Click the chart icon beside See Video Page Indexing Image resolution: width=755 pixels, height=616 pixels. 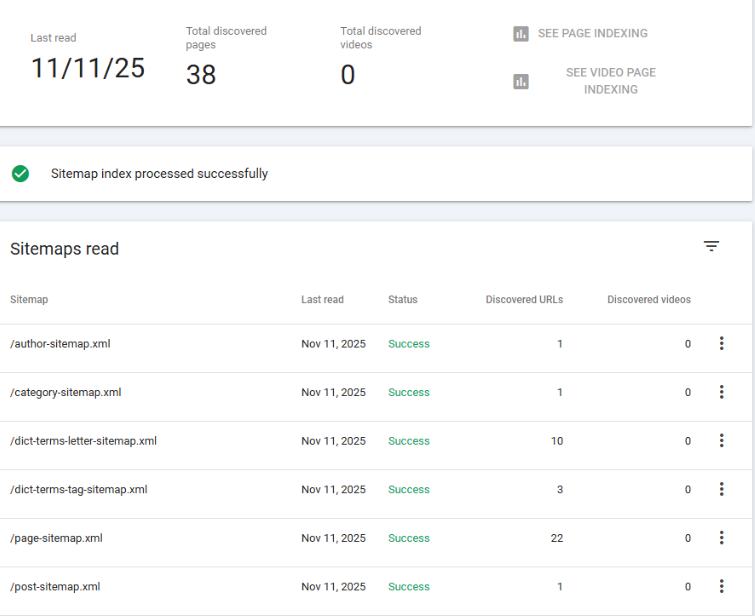click(x=521, y=81)
